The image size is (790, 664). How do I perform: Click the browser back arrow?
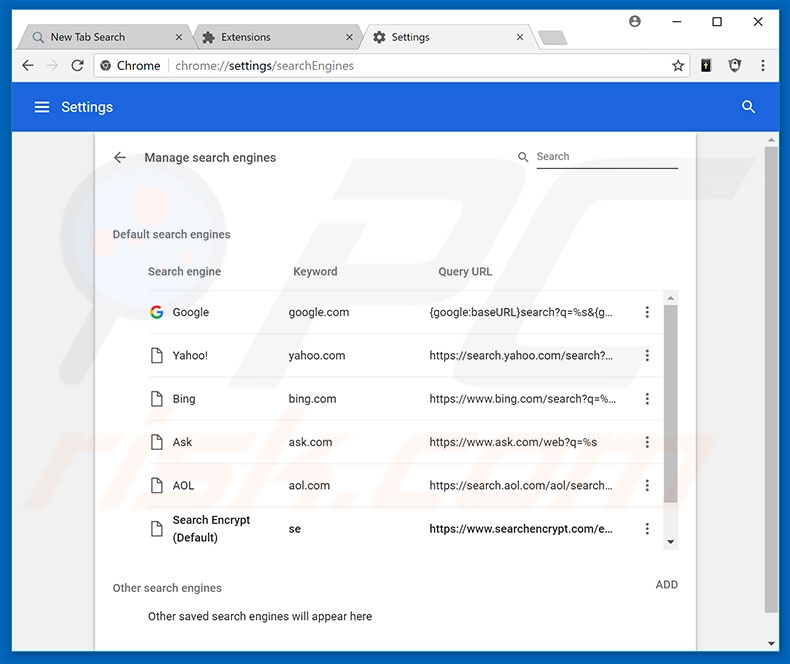pyautogui.click(x=28, y=65)
